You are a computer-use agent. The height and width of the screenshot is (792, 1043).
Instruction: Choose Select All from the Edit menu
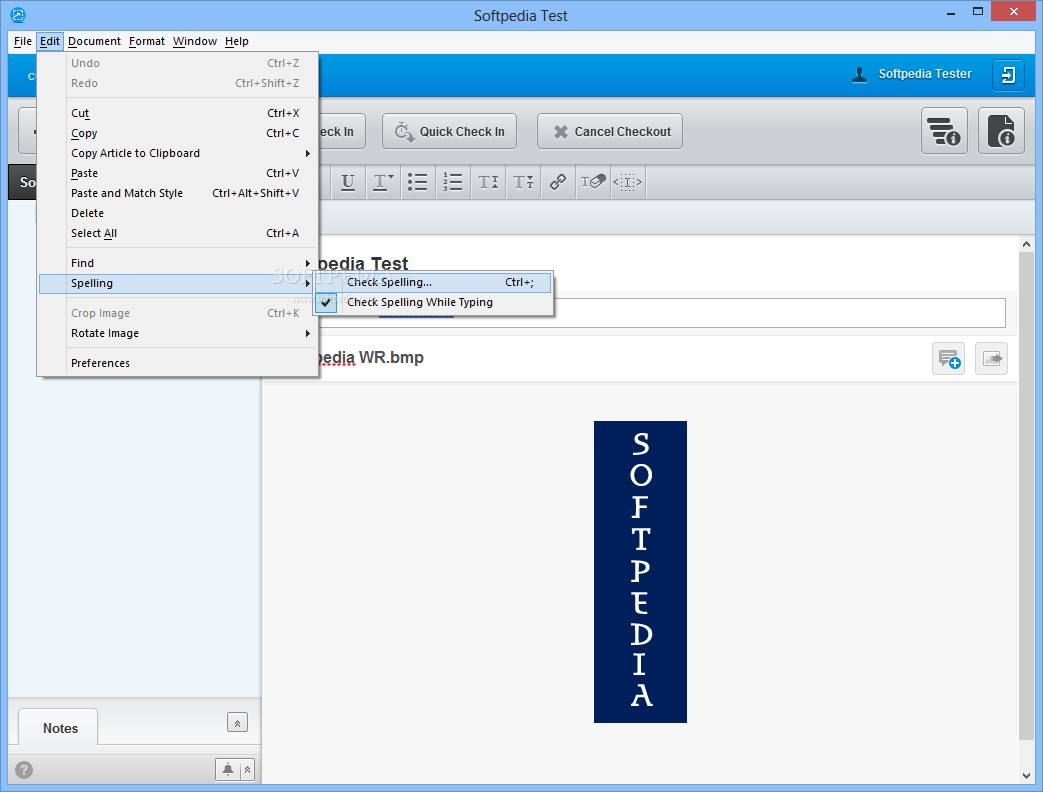pos(178,233)
